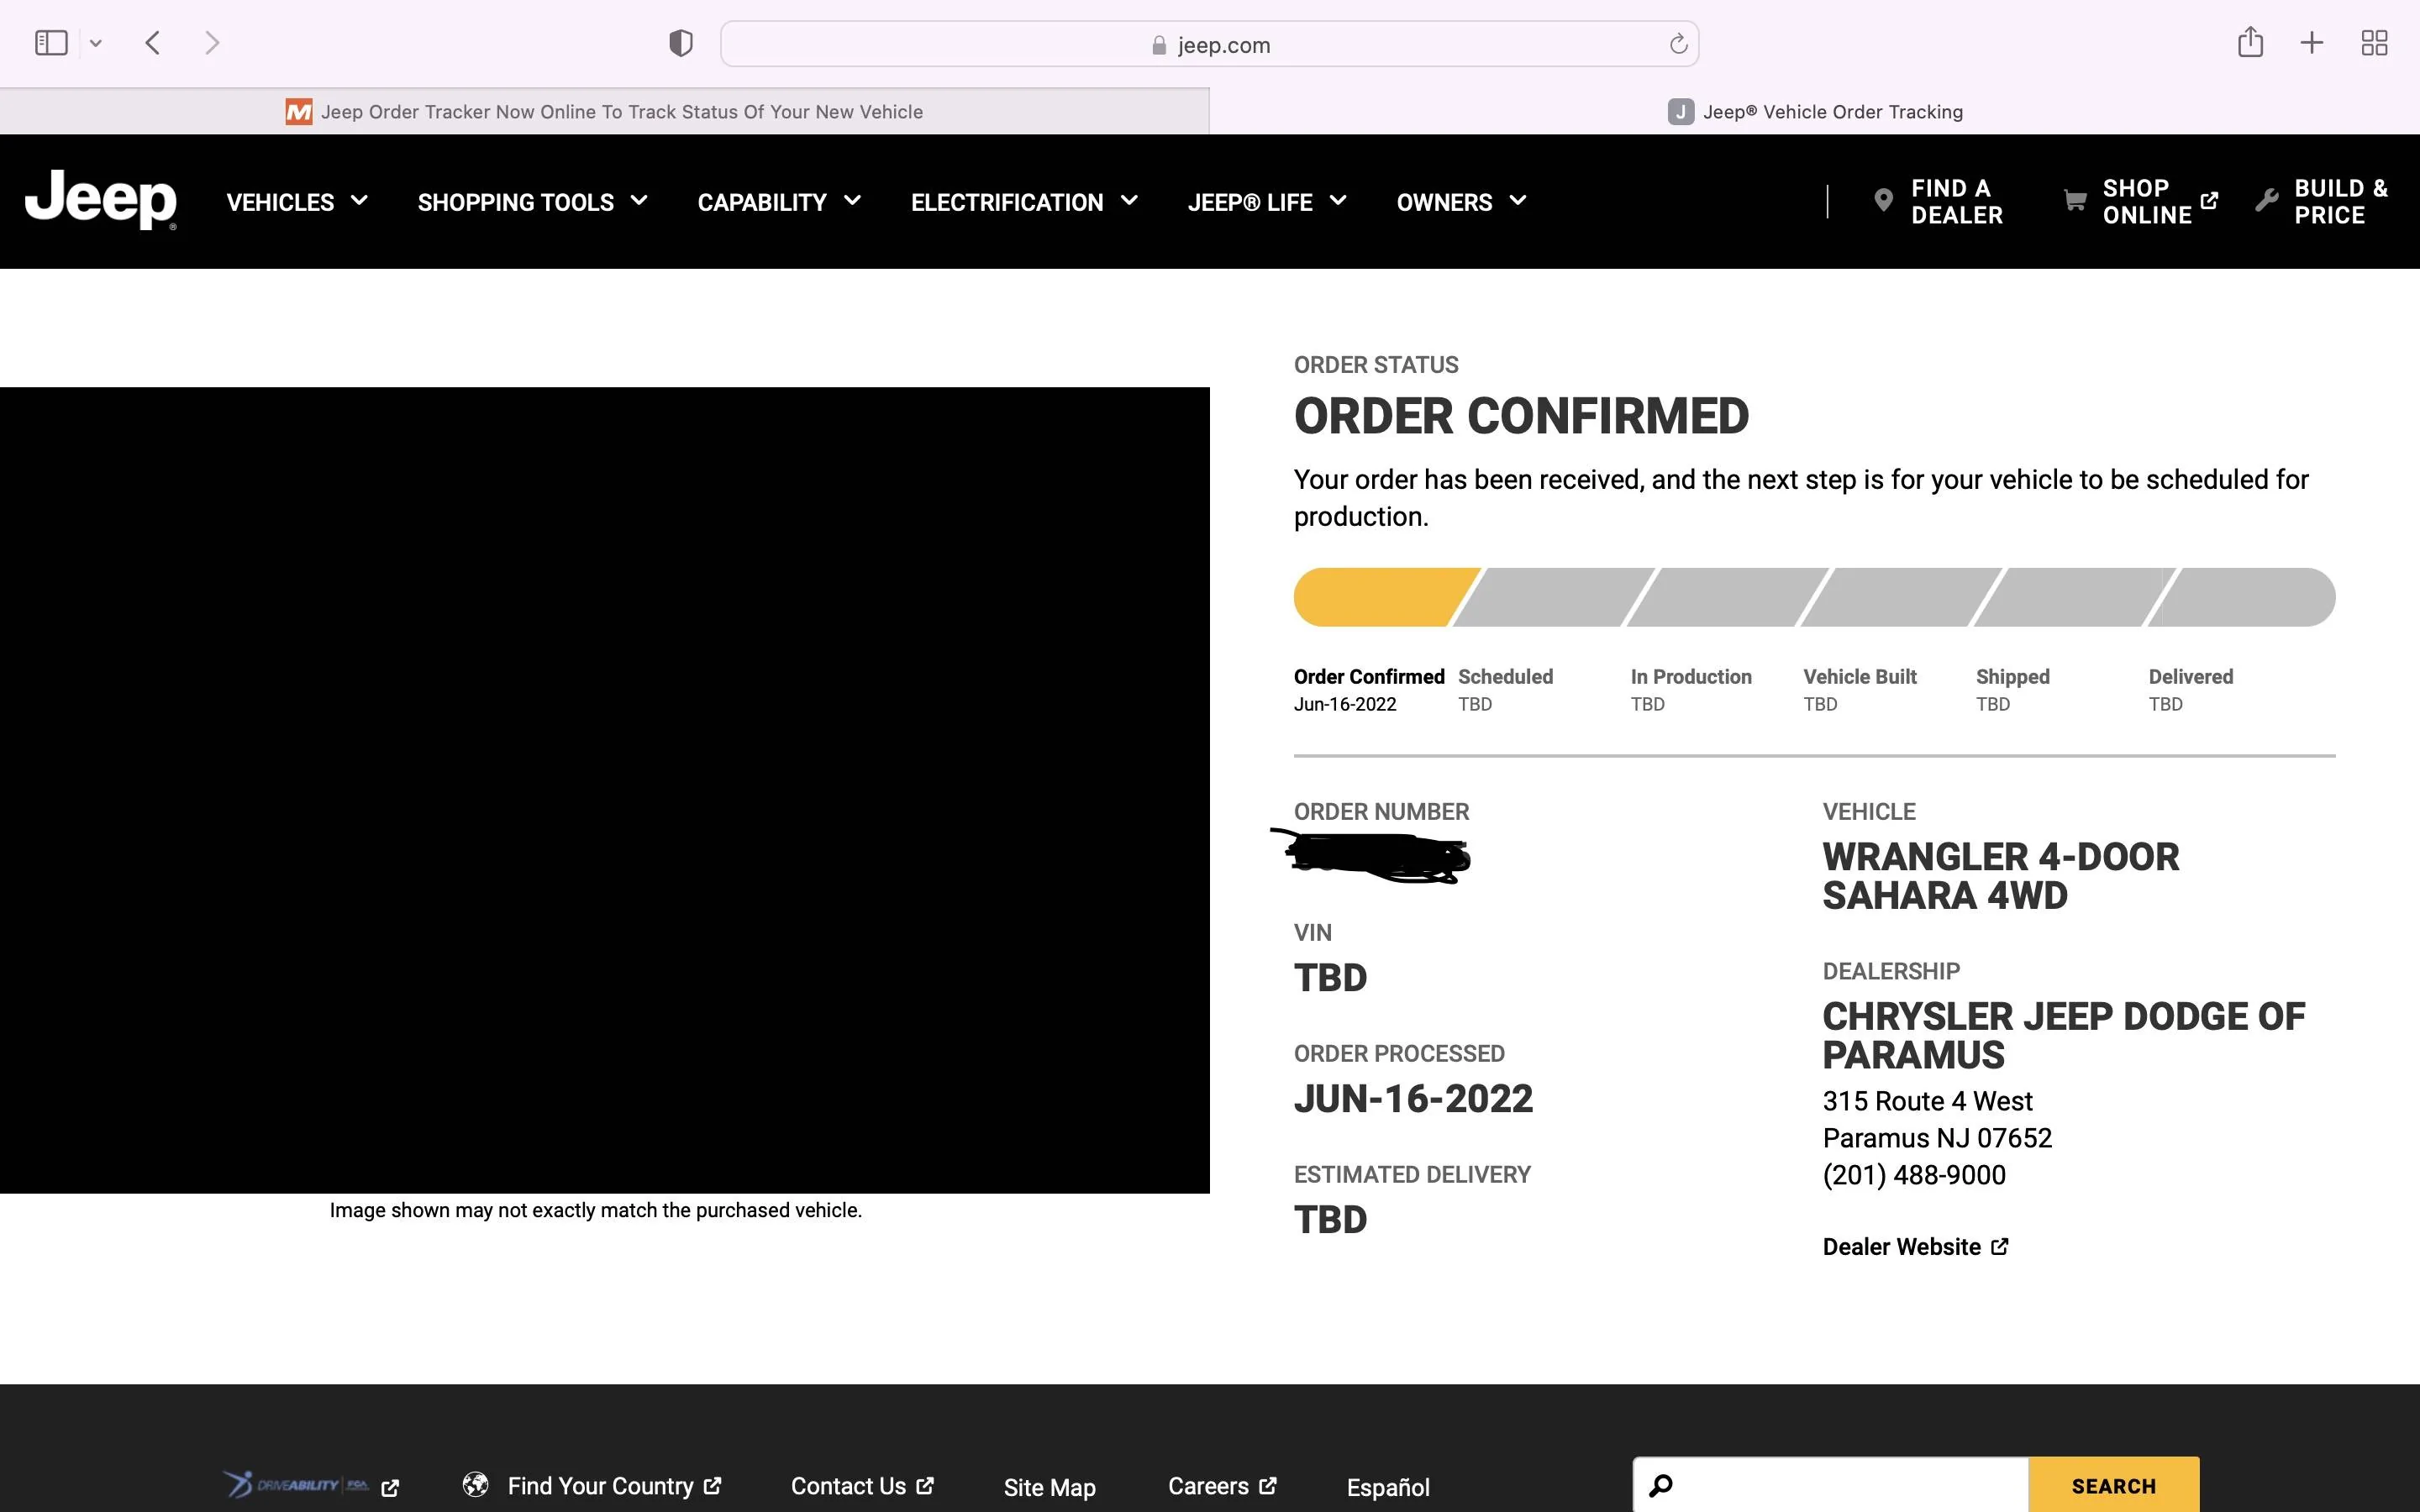2420x1512 pixels.
Task: Open the Share menu icon
Action: [x=2250, y=42]
